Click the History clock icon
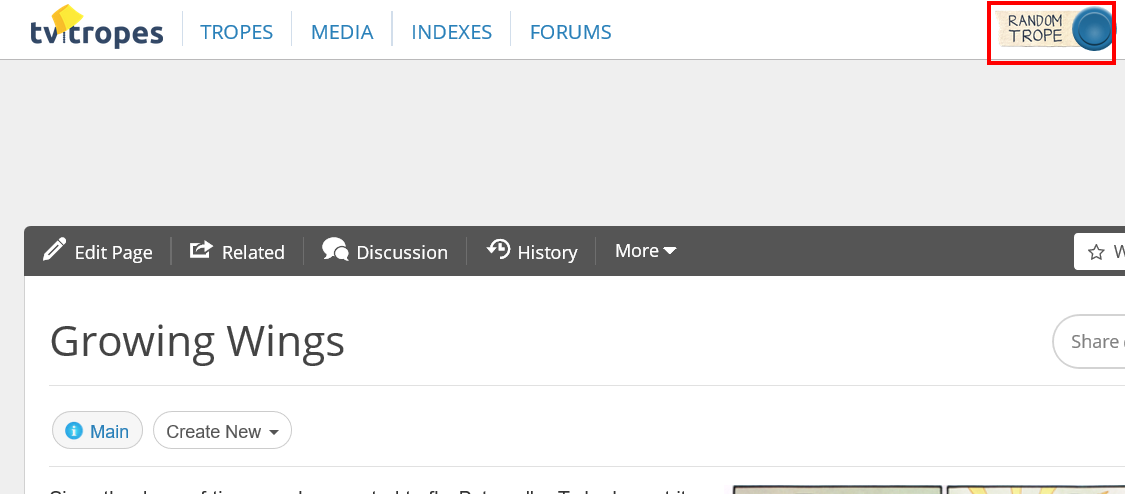 498,249
